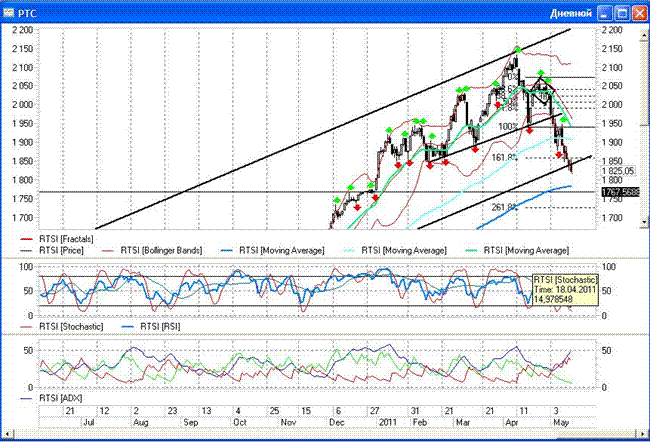The image size is (650, 442).
Task: Click the Apr month label on time axis
Action: (x=512, y=422)
